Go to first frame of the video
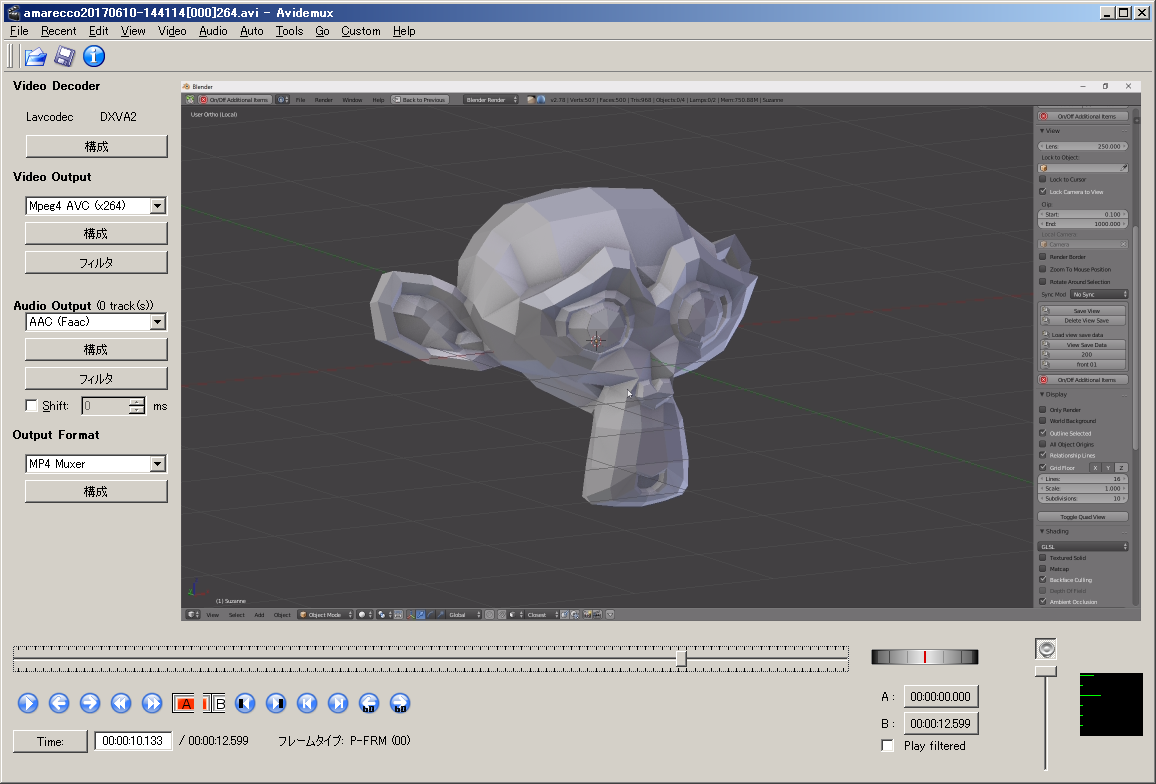This screenshot has height=784, width=1156. click(307, 704)
